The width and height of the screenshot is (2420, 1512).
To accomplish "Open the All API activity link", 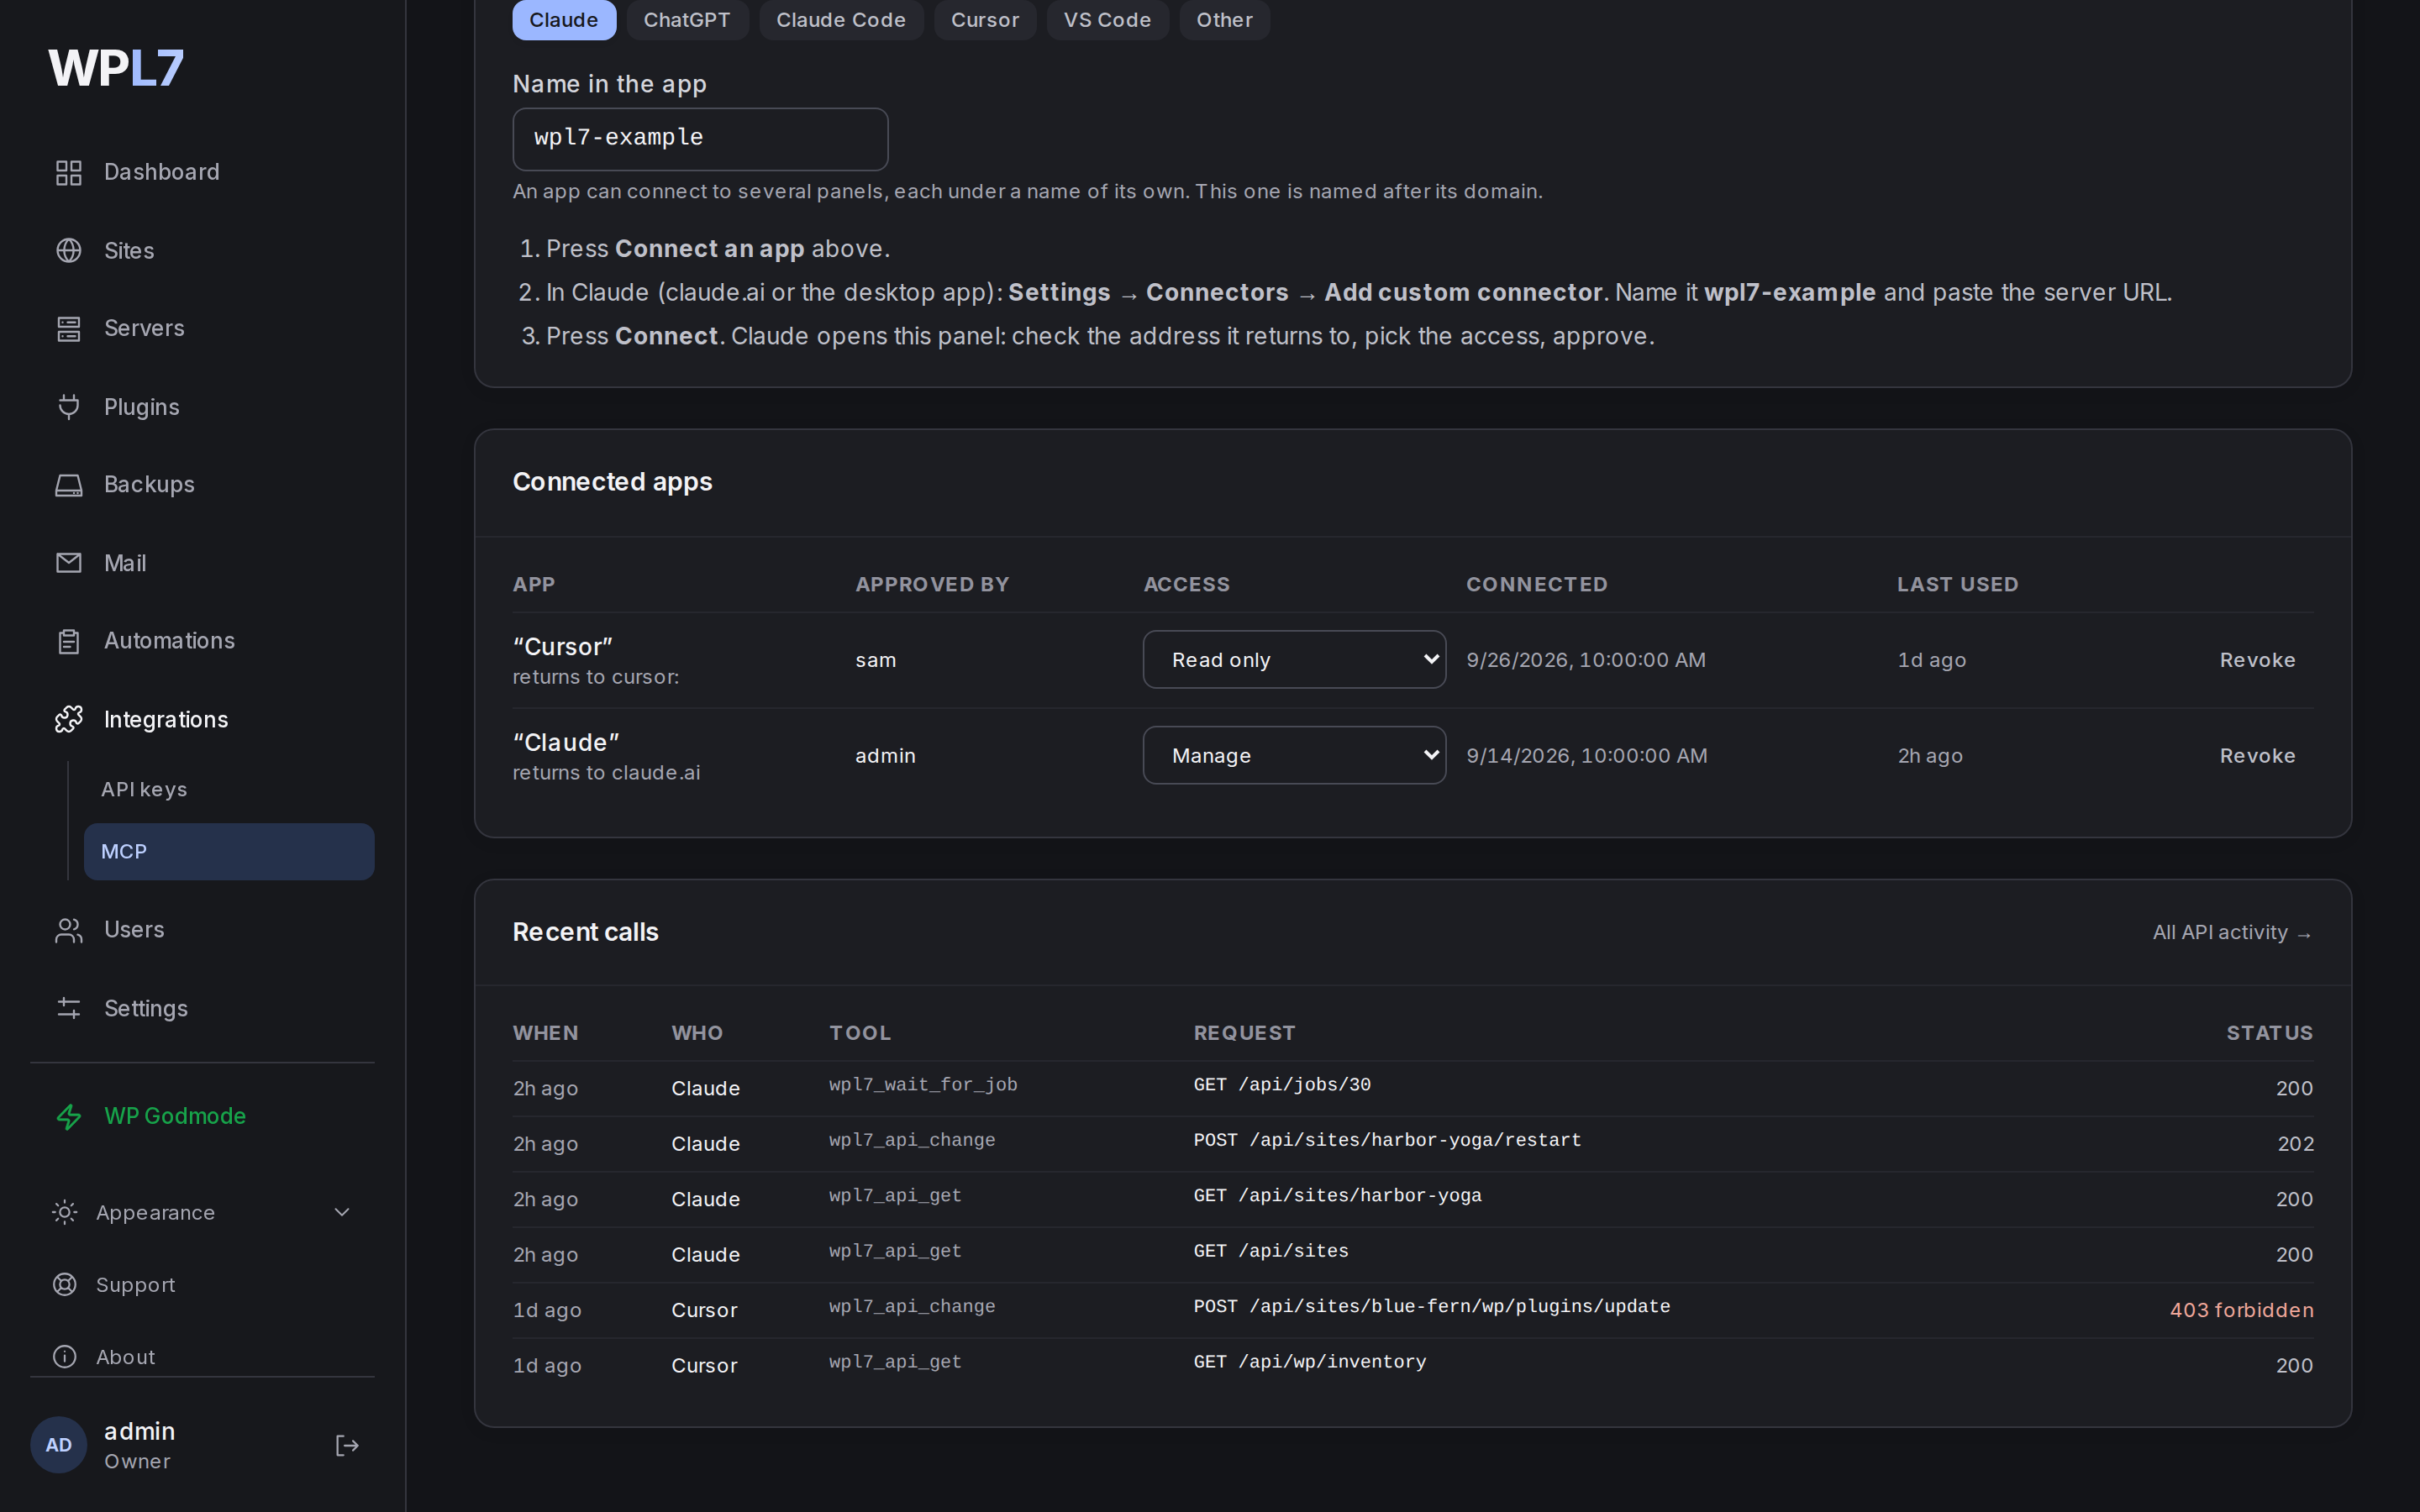I will pos(2232,932).
